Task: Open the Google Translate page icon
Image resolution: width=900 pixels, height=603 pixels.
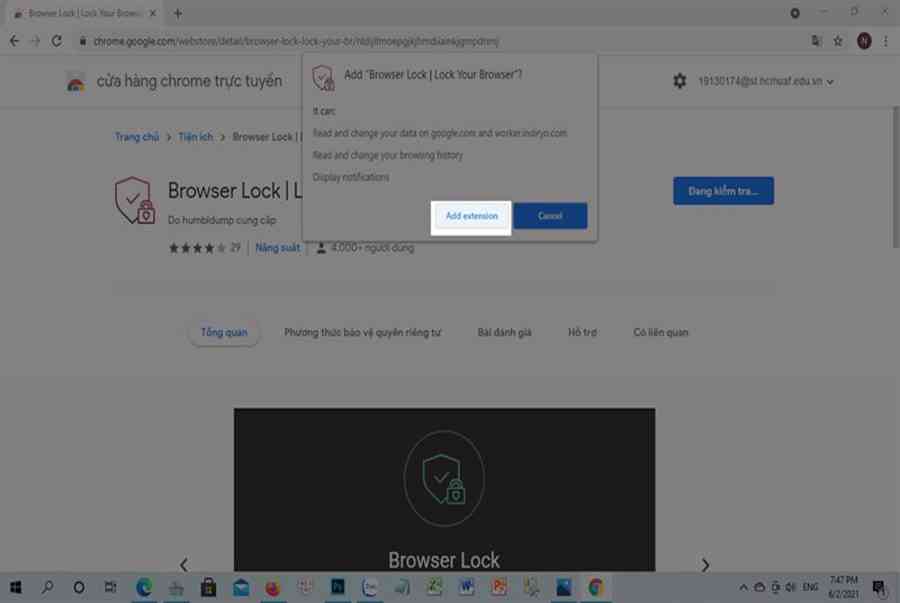Action: (x=816, y=41)
